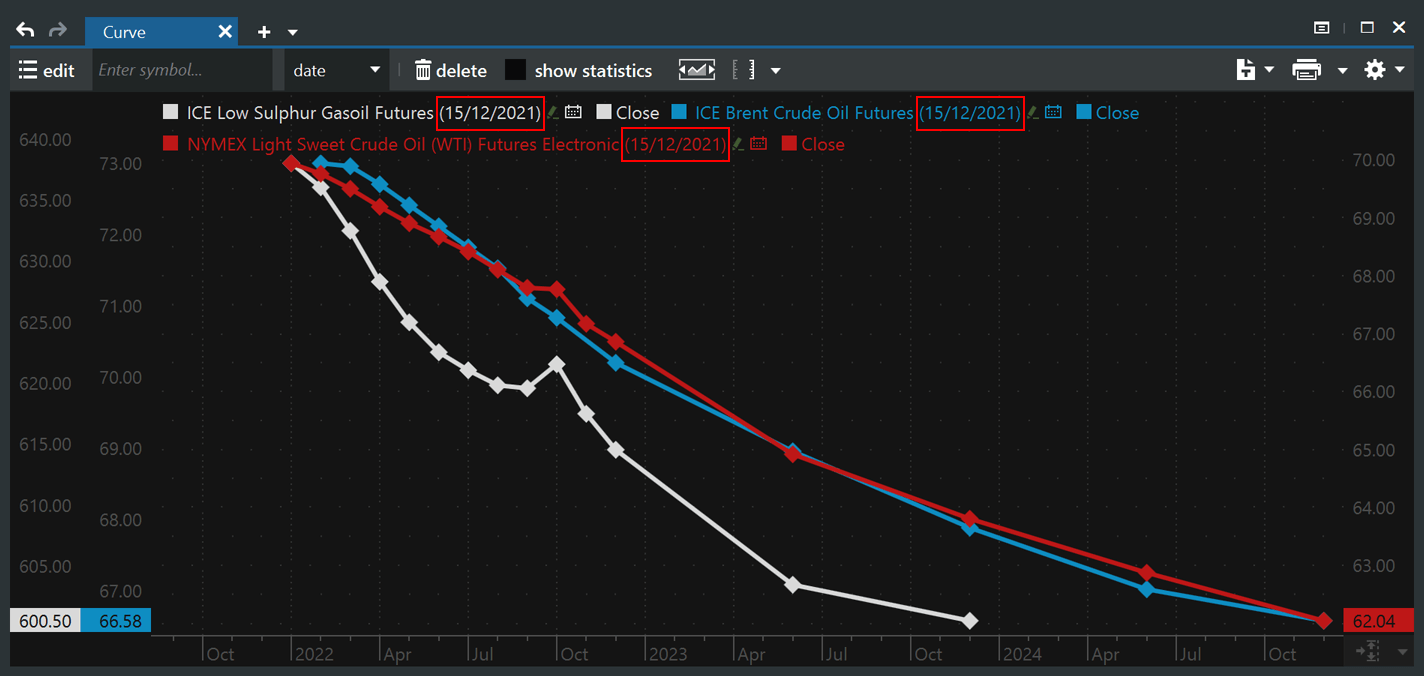The image size is (1424, 676).
Task: Click the fit chart range icon
Action: pos(697,70)
